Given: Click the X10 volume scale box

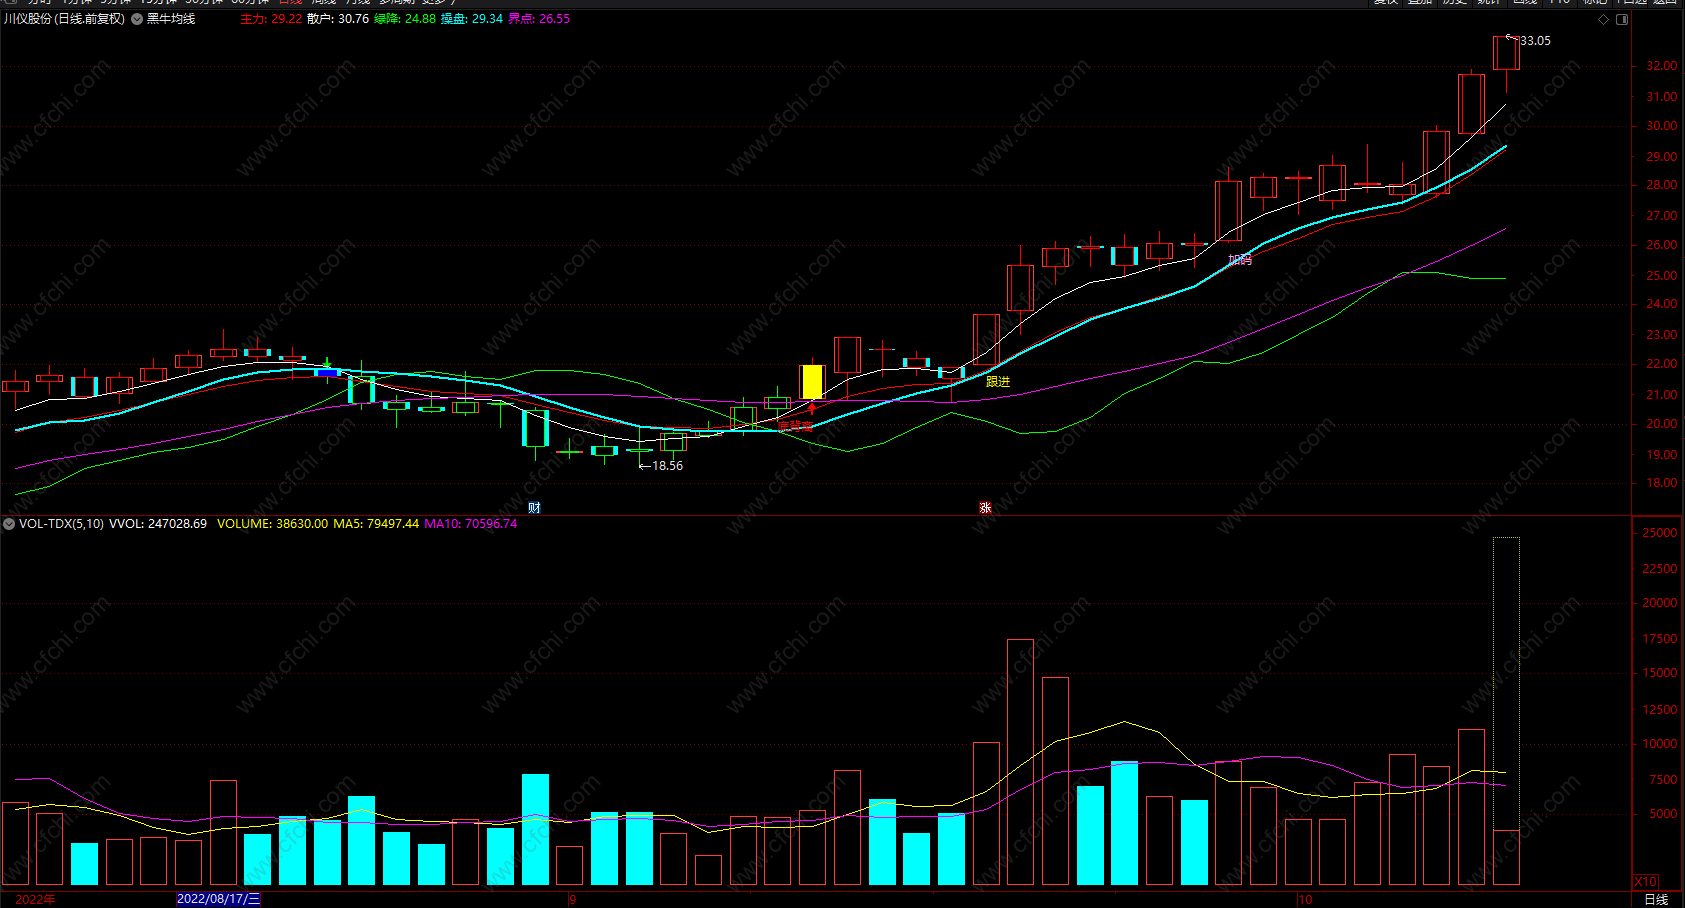Looking at the screenshot, I should [x=1645, y=881].
